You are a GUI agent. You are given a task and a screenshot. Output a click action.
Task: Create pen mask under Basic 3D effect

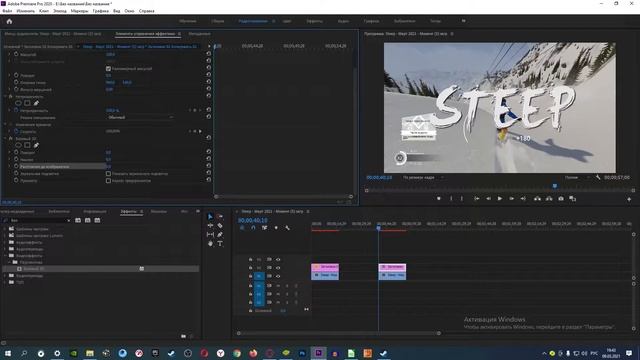[36, 145]
